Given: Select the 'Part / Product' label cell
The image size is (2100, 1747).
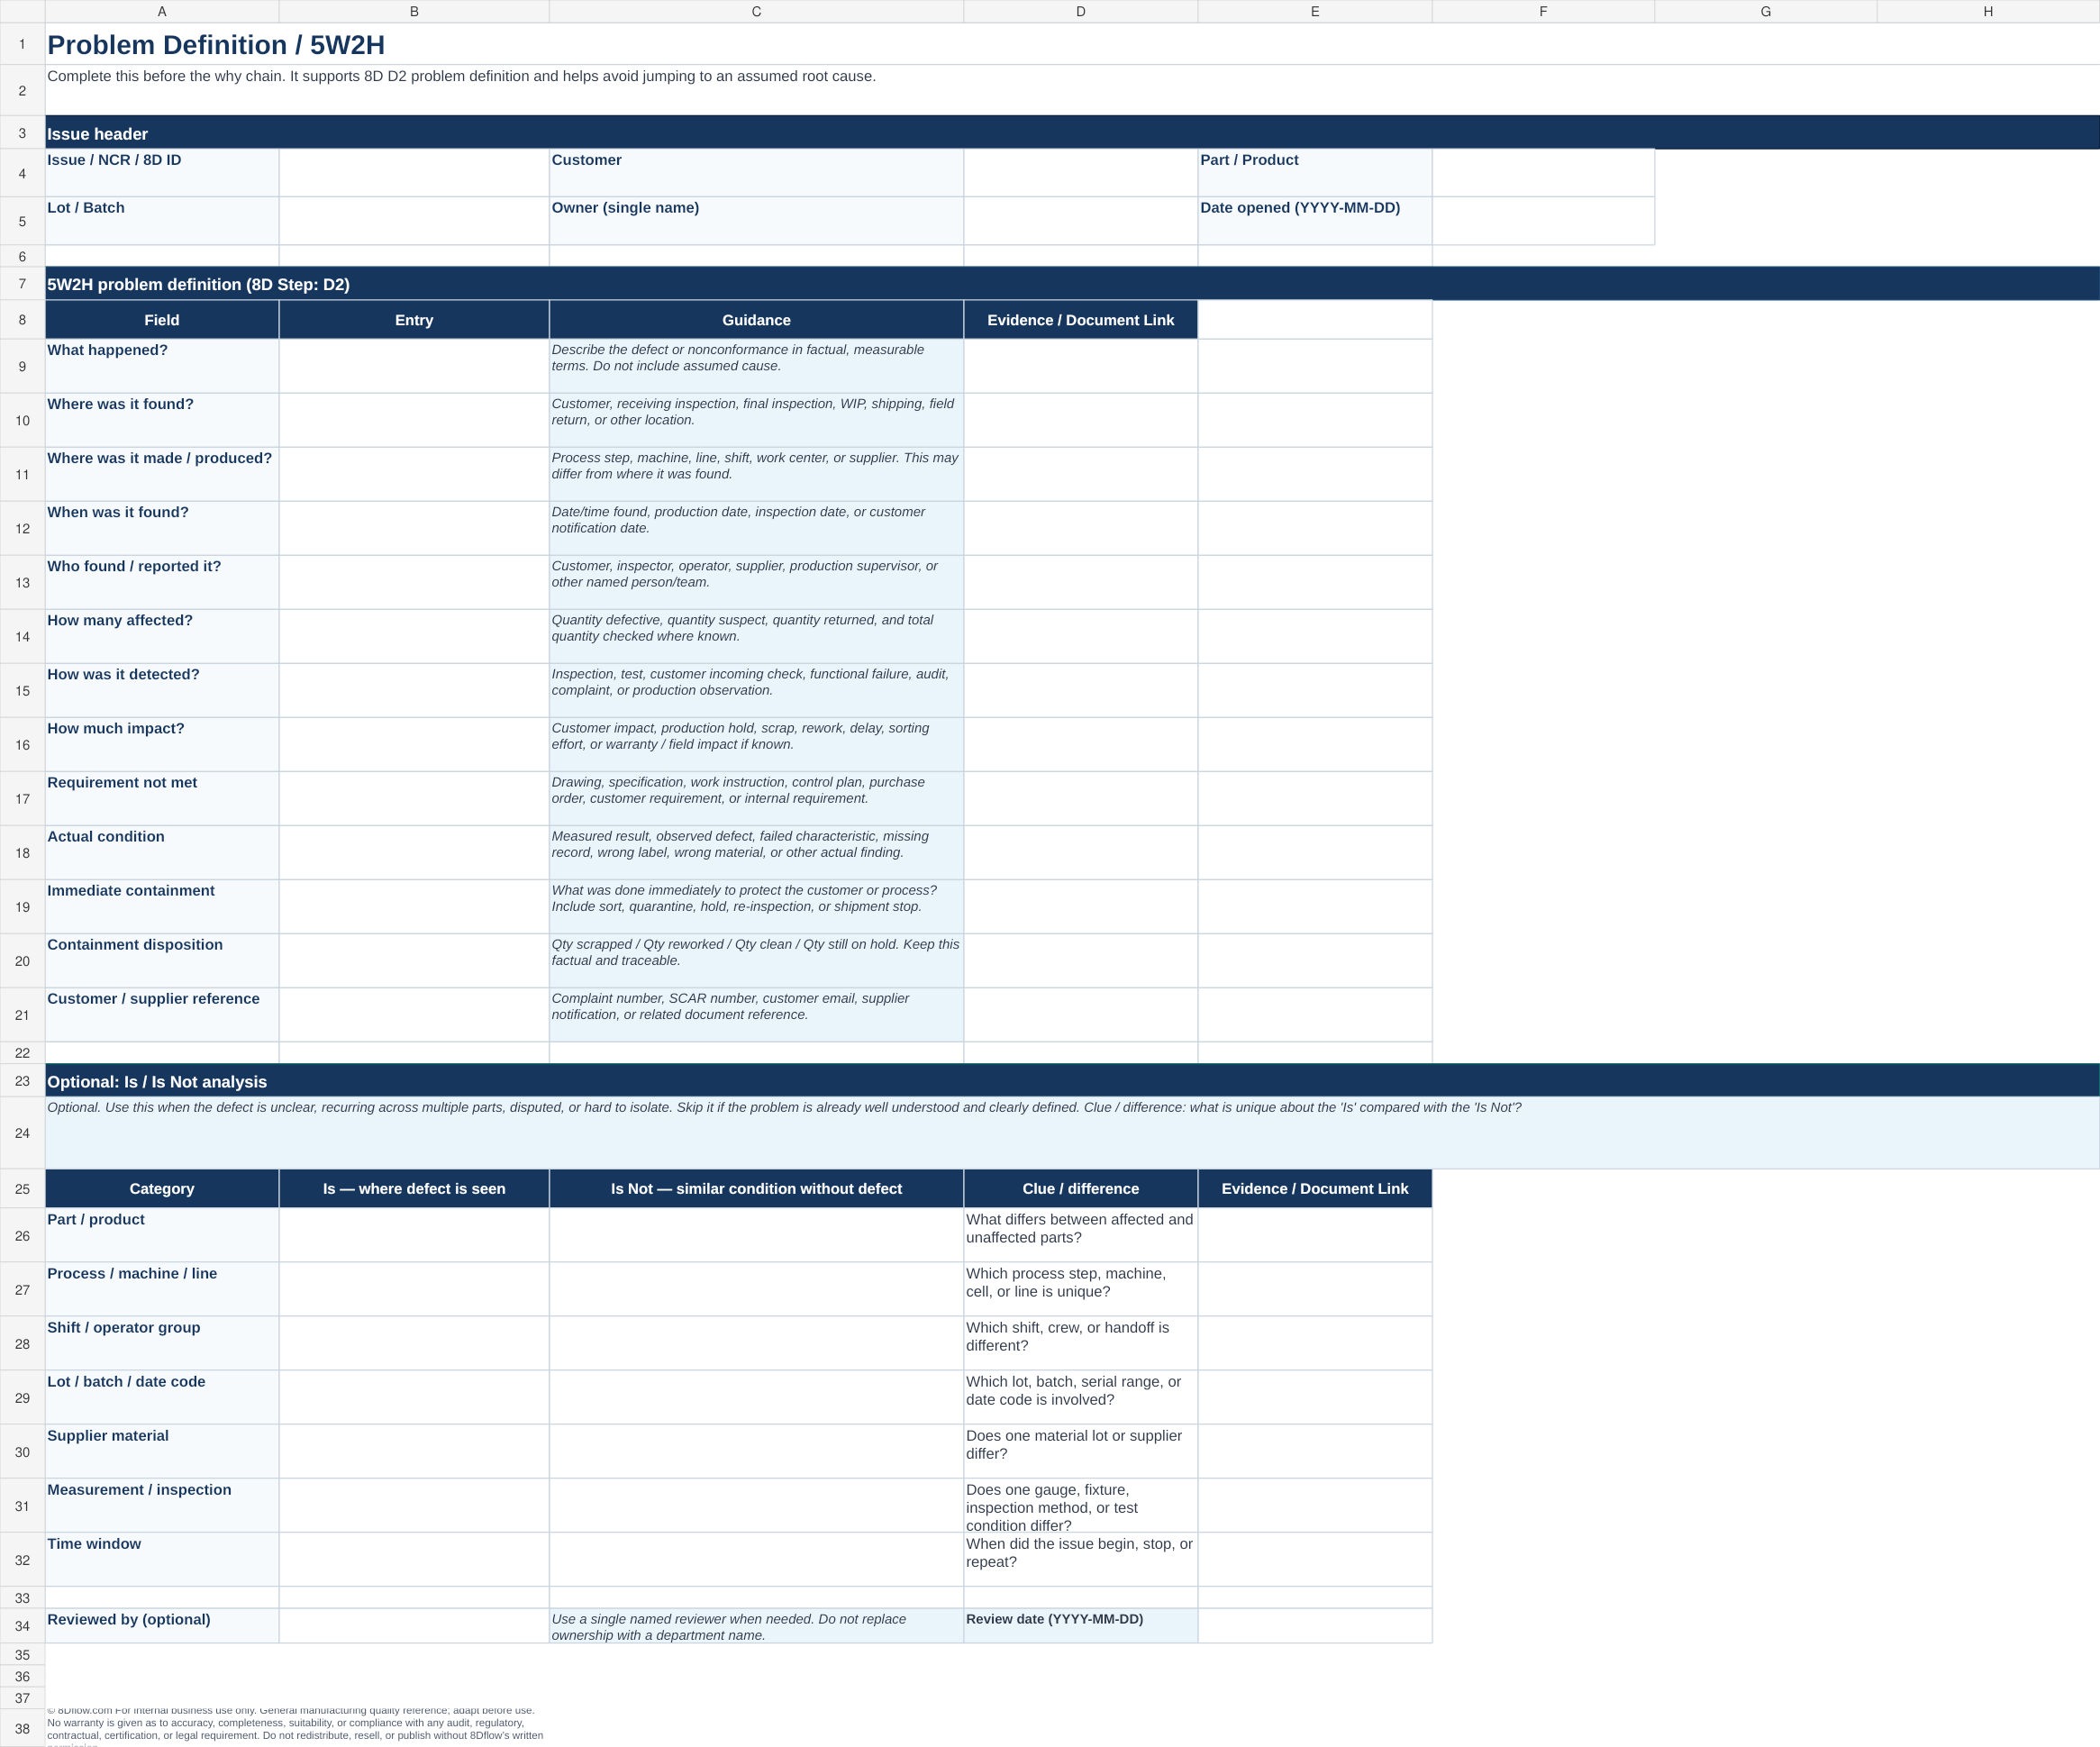Looking at the screenshot, I should (x=1315, y=173).
